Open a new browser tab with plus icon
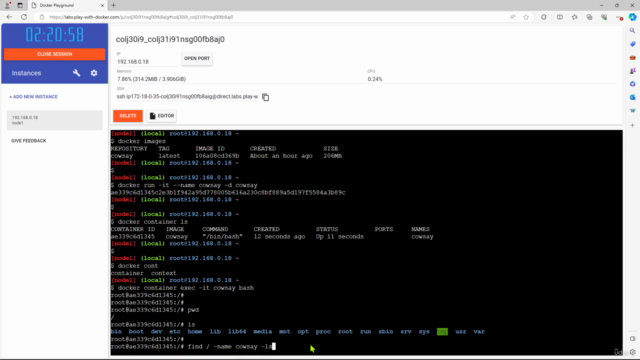The image size is (640, 360). (113, 5)
